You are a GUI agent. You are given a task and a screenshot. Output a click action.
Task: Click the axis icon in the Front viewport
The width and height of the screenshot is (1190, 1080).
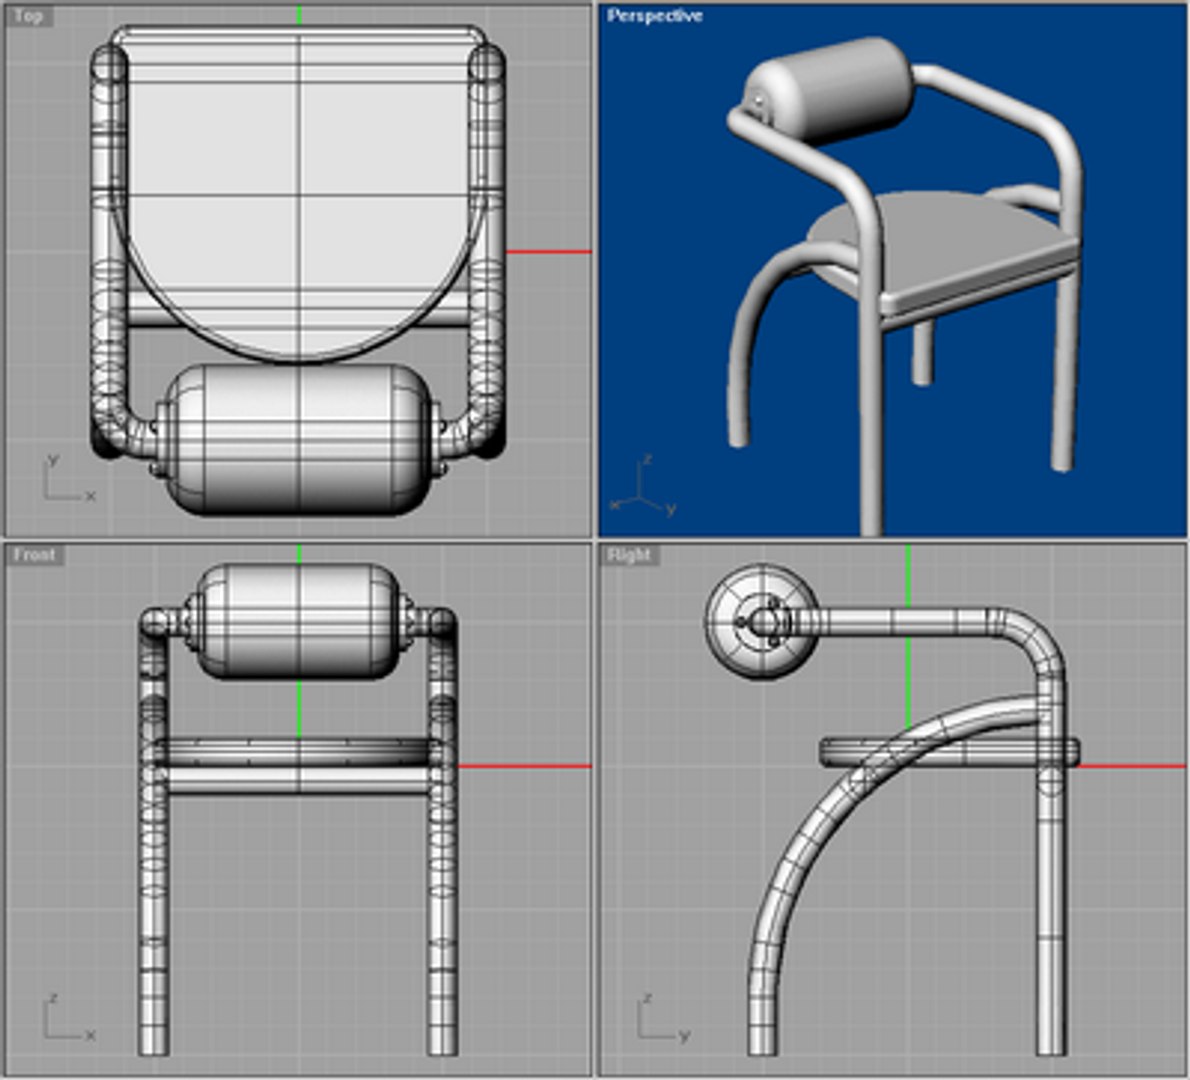coord(68,1017)
